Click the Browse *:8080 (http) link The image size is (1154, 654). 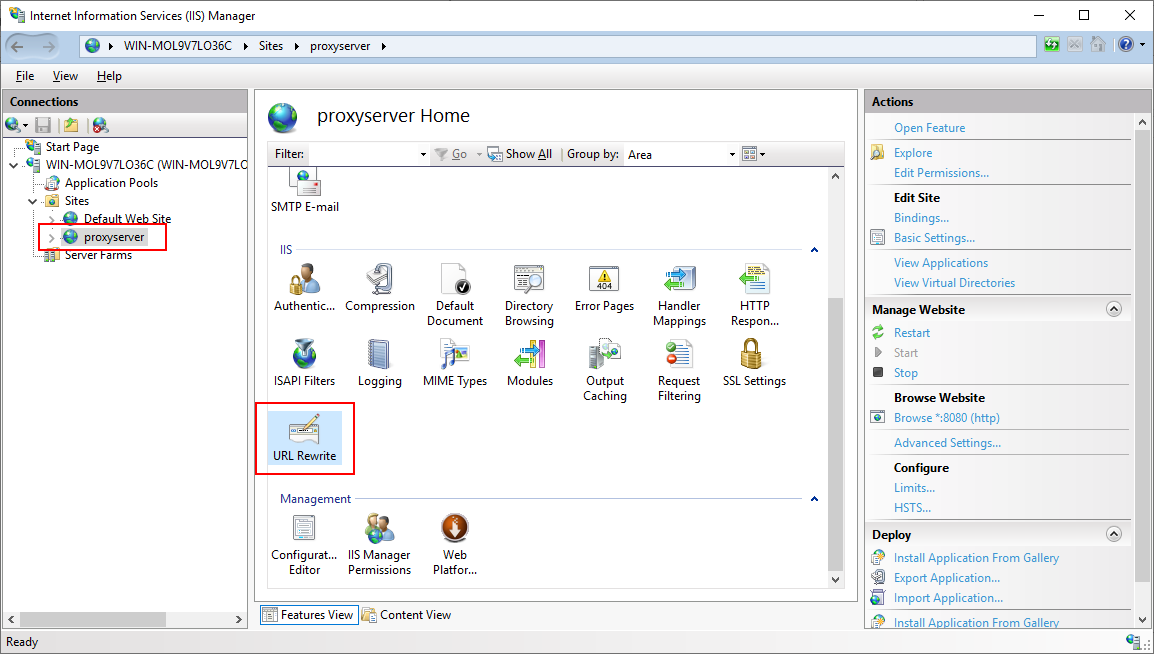(946, 418)
